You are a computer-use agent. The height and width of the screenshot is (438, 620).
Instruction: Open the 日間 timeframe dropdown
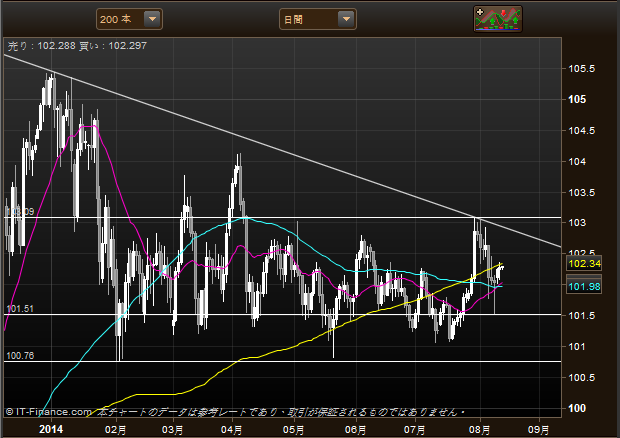(x=318, y=19)
